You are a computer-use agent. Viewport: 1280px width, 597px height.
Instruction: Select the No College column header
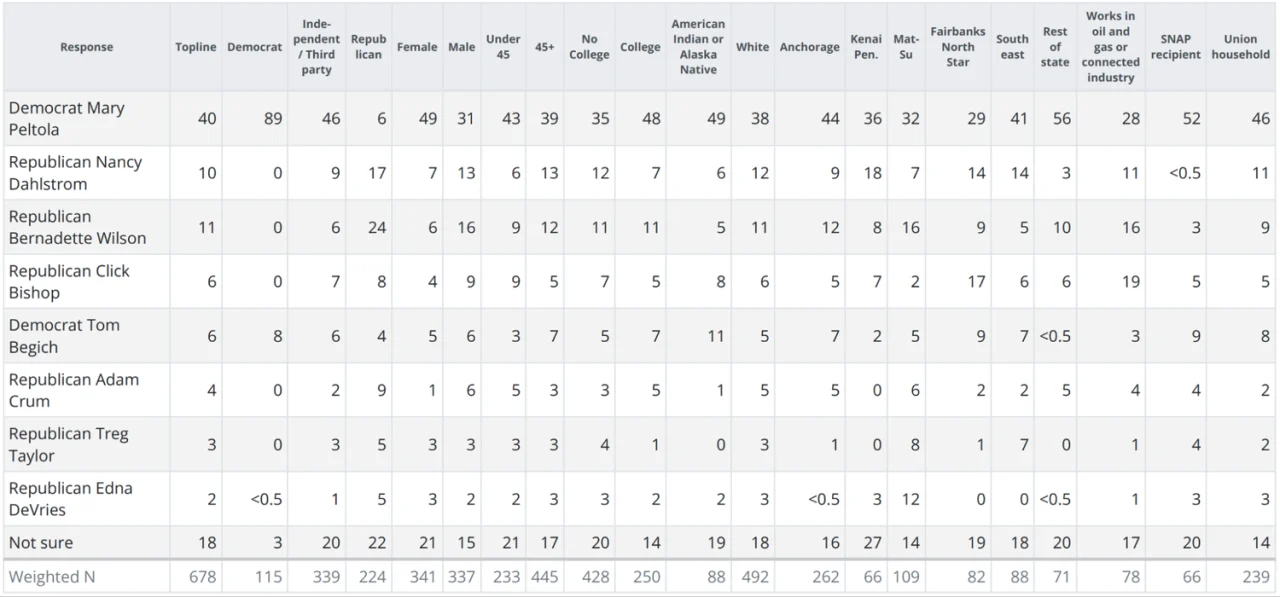[x=589, y=47]
